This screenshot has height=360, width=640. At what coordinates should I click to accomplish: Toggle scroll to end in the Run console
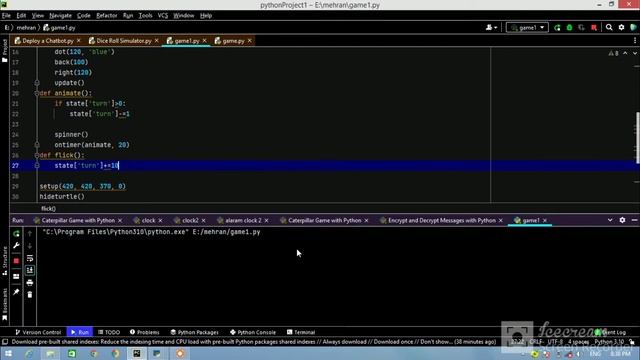coord(30,270)
